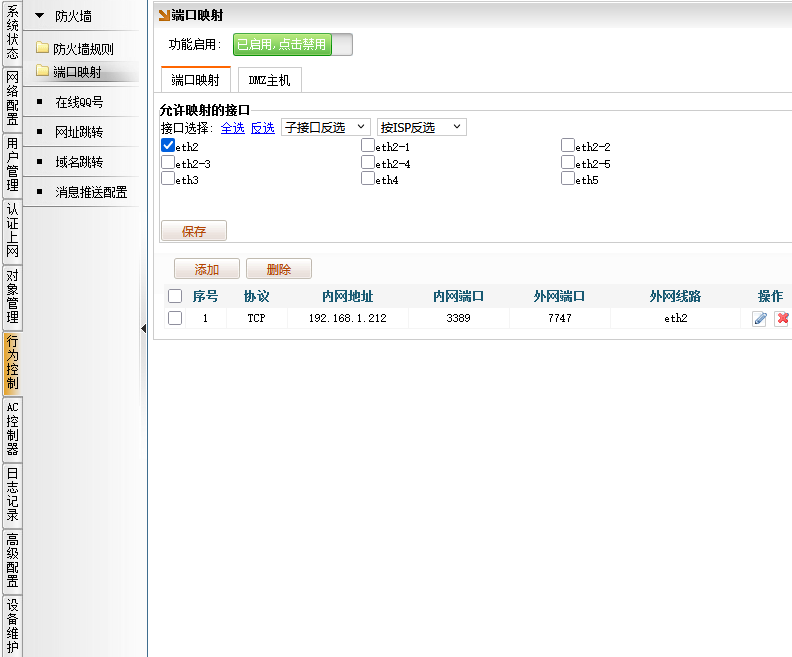Viewport: 792px width, 657px height.
Task: Open 认证上网 vertical tab
Action: click(x=12, y=231)
